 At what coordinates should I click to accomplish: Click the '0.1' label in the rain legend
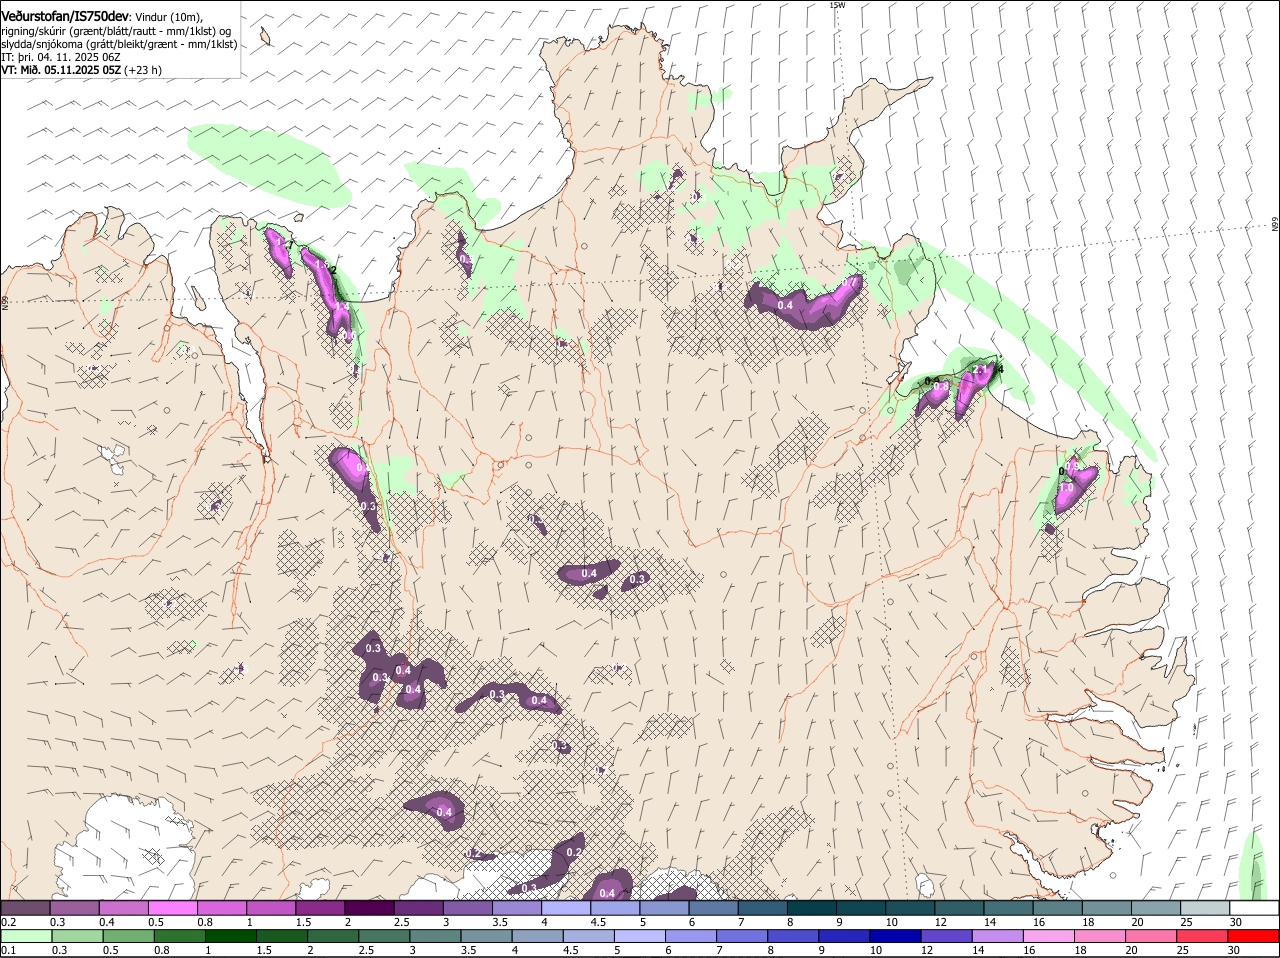9,950
